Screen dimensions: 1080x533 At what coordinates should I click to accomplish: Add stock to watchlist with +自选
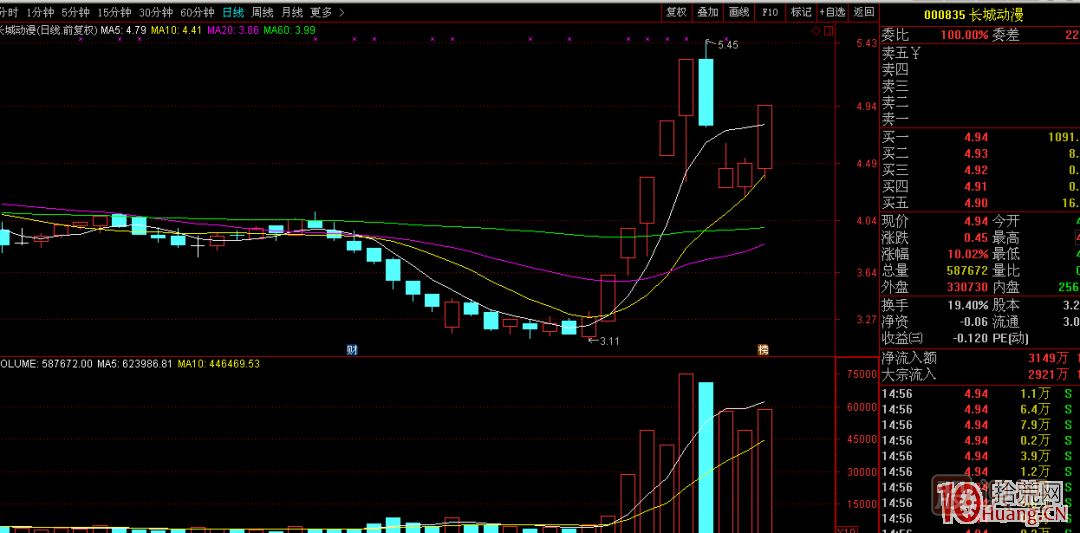pos(832,12)
